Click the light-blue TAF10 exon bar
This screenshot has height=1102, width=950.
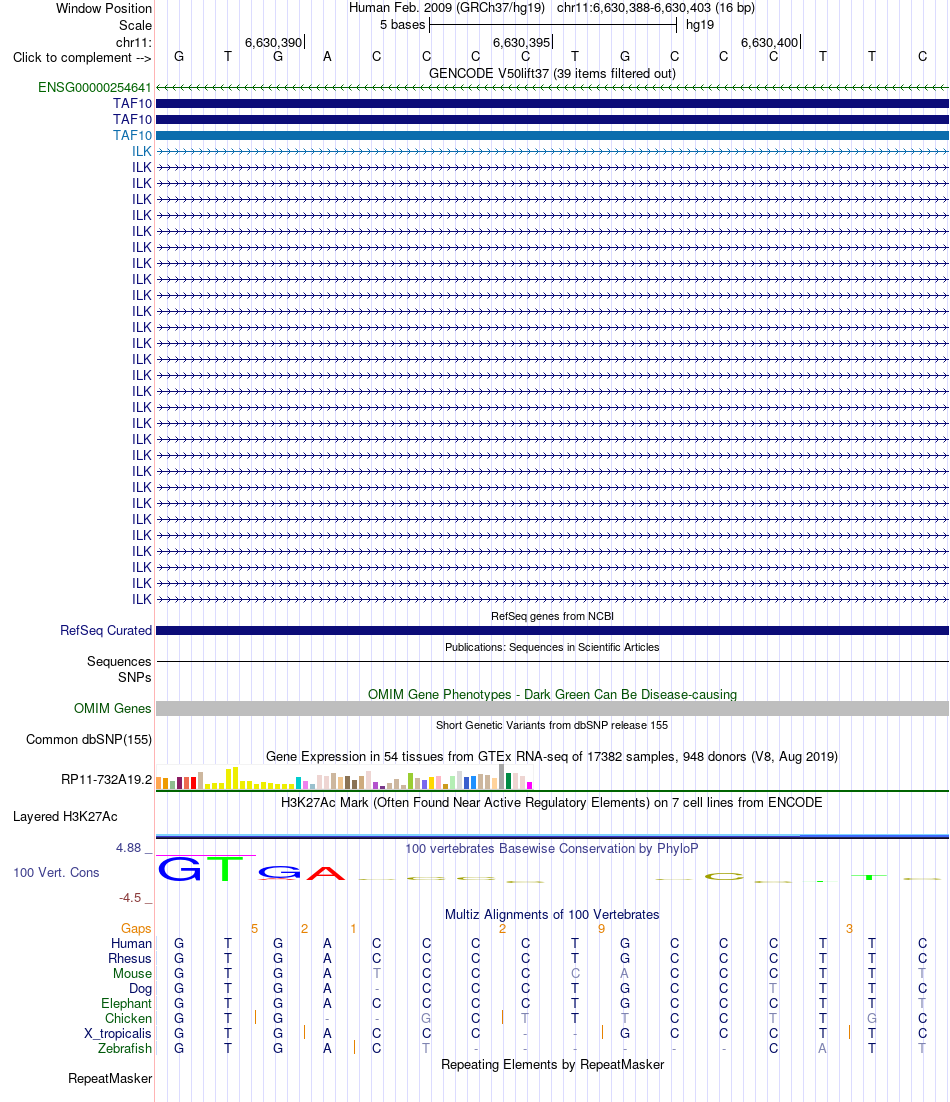(x=552, y=136)
